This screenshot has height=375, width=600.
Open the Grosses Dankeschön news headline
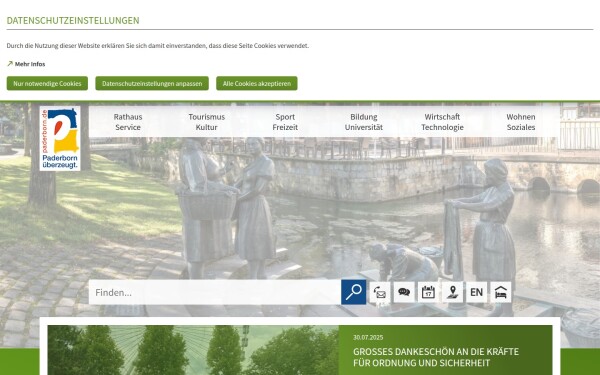436,357
